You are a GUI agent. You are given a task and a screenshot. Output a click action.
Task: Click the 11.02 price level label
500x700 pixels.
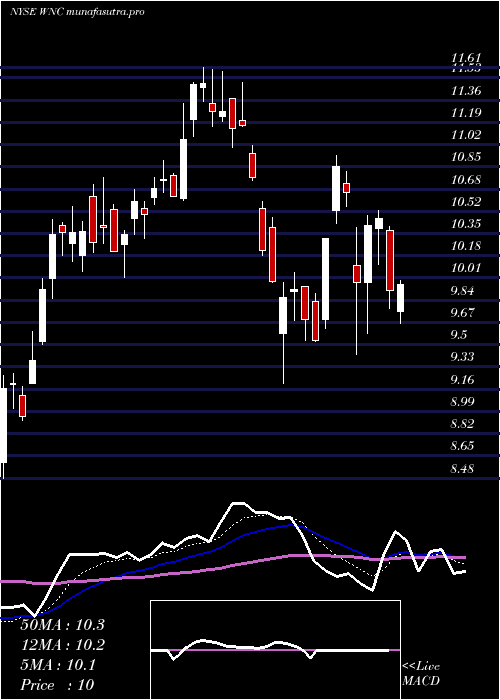point(466,135)
